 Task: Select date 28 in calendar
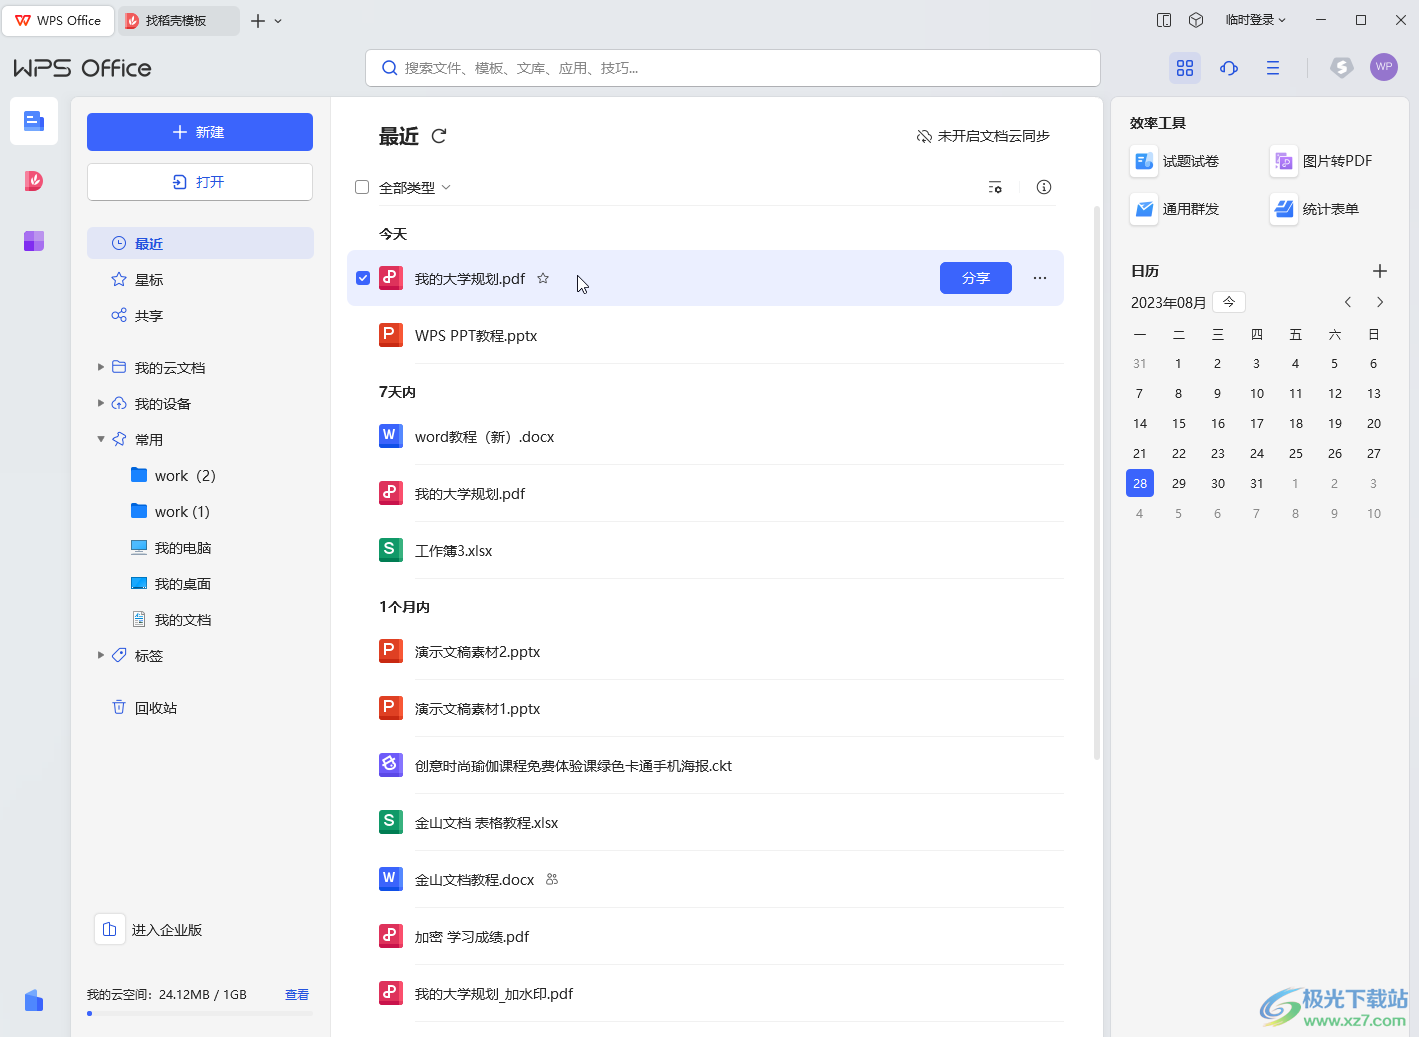click(1140, 483)
